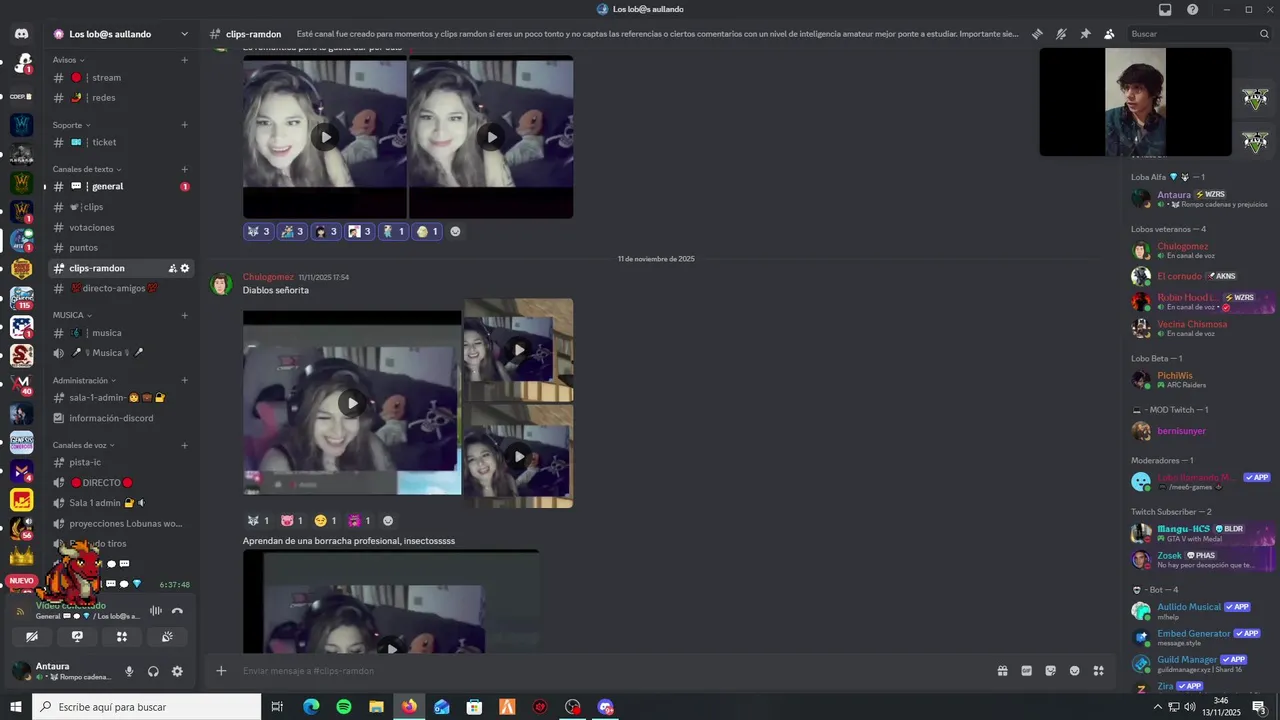The width and height of the screenshot is (1280, 720).
Task: Collapse the Administración category
Action: (x=85, y=380)
